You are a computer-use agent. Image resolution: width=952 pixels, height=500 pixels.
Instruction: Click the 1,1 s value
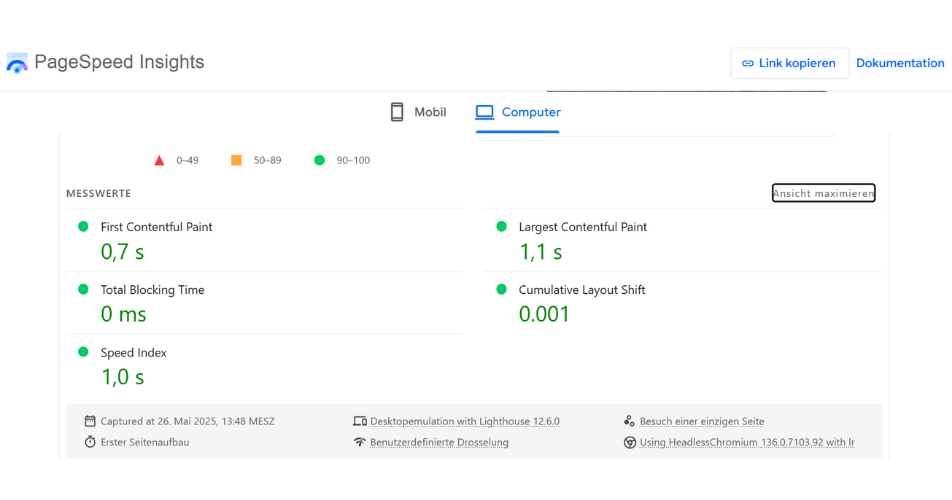pyautogui.click(x=540, y=252)
